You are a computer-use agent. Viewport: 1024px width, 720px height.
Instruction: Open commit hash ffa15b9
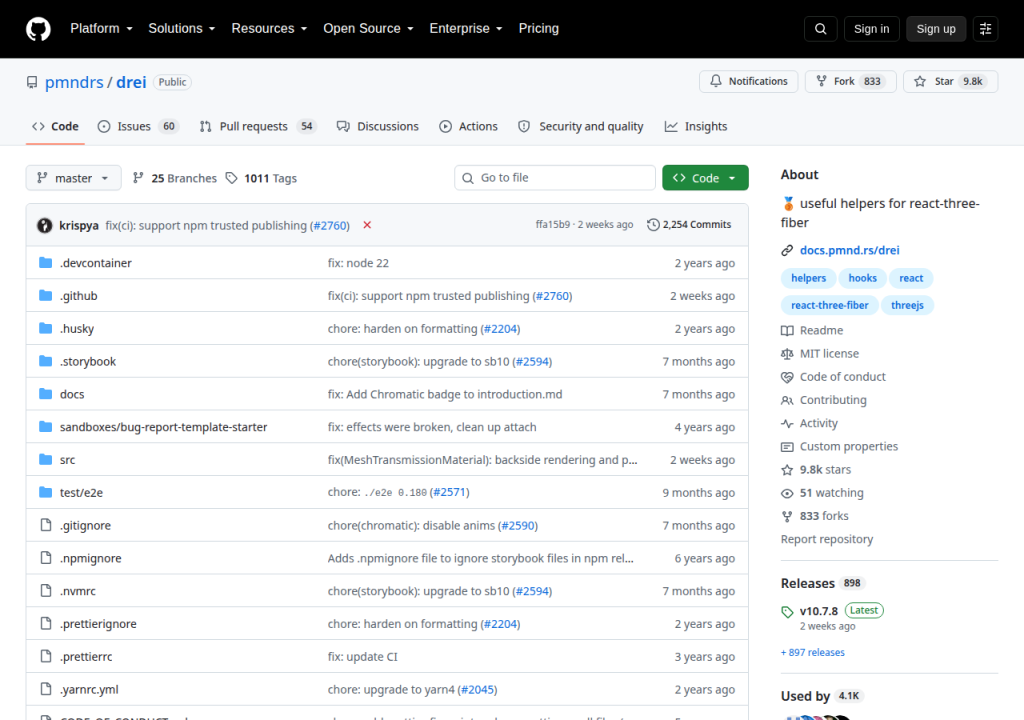tap(552, 224)
